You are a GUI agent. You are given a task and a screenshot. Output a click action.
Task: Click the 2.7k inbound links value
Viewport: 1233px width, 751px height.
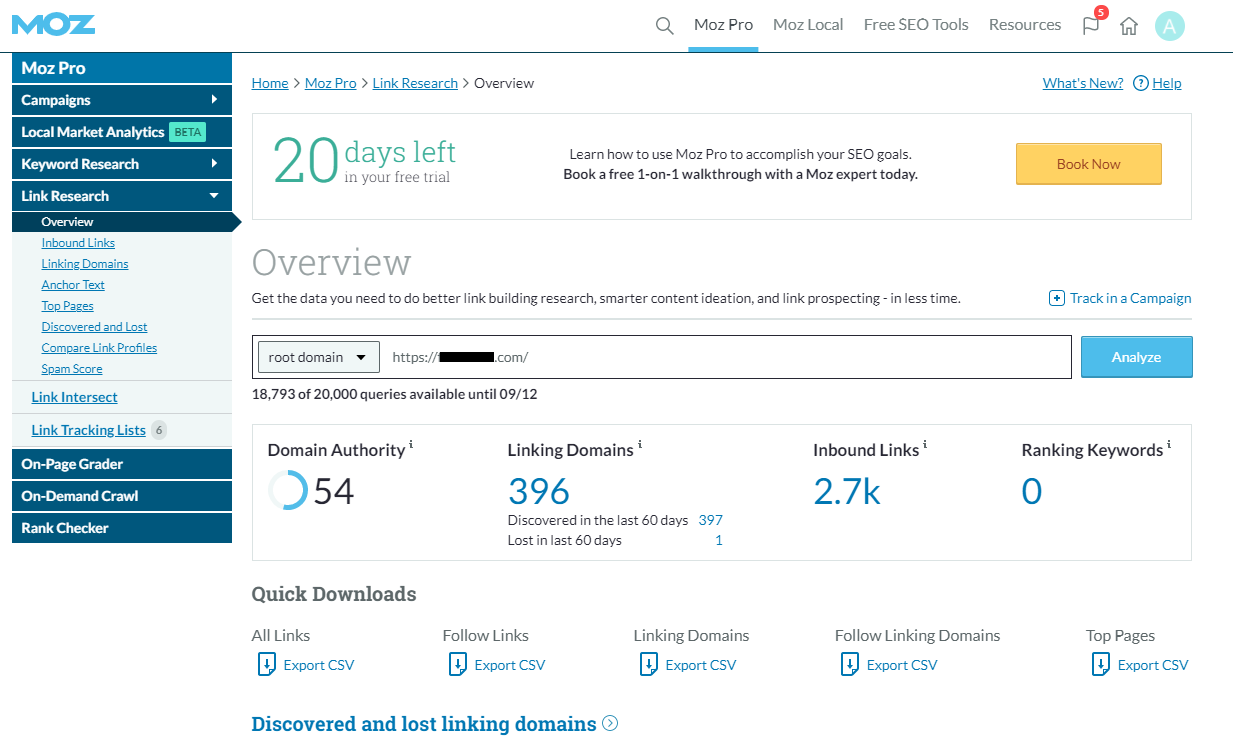click(847, 491)
